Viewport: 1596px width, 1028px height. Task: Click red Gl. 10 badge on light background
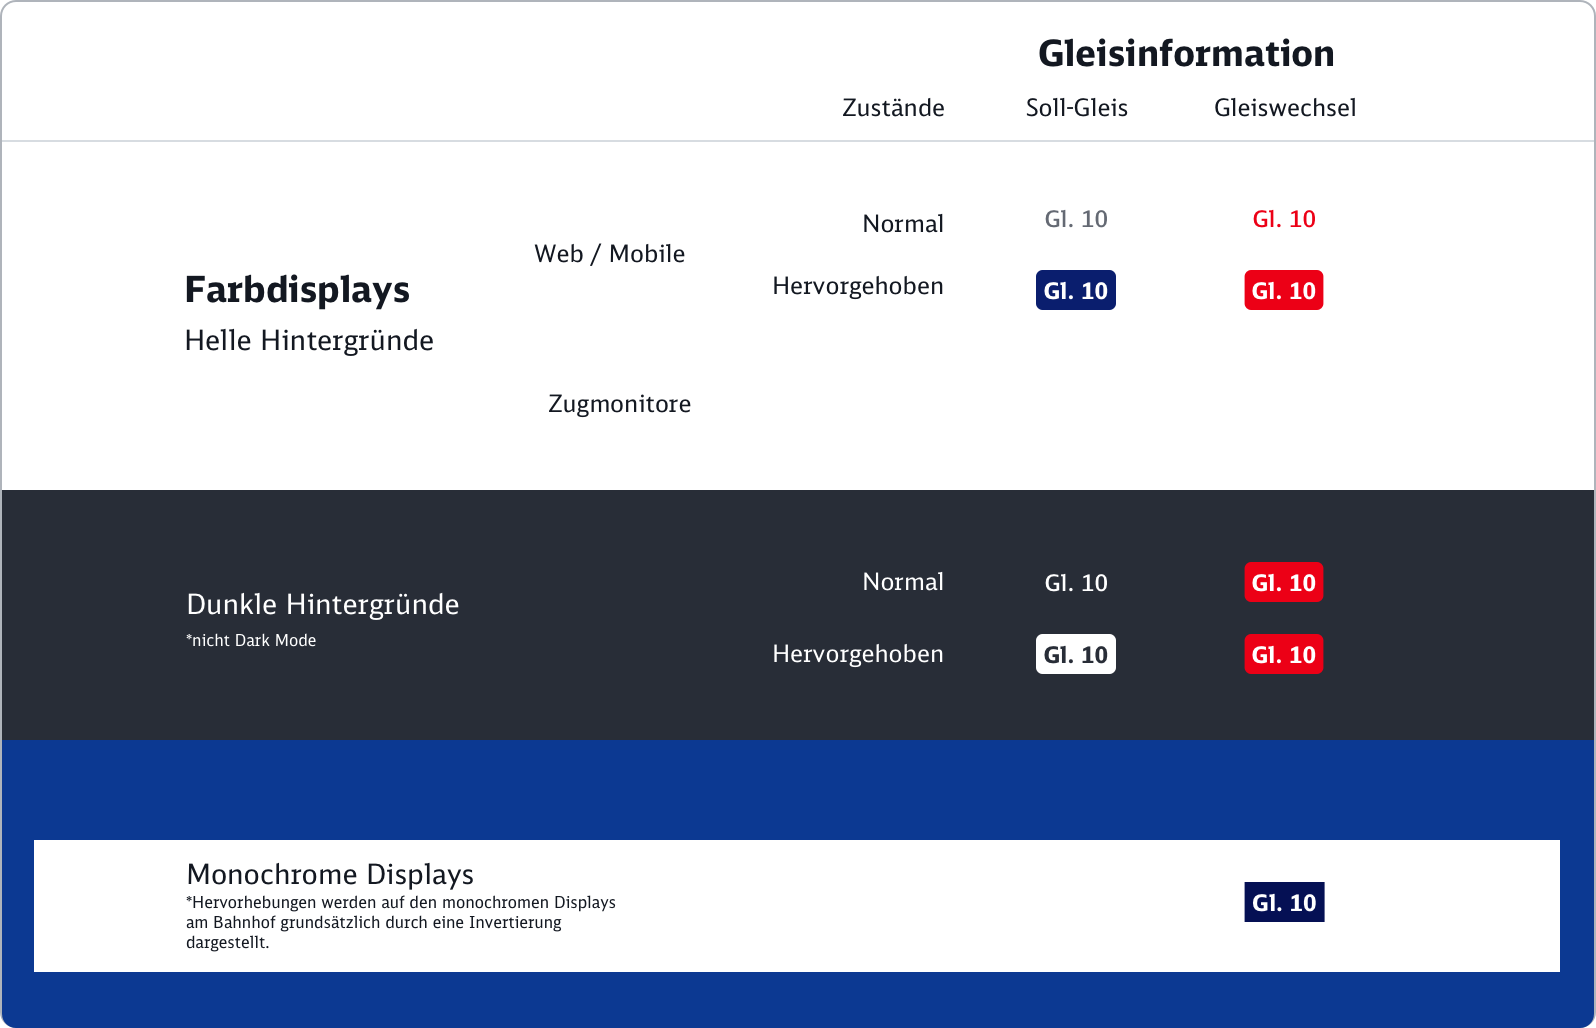[x=1284, y=291]
